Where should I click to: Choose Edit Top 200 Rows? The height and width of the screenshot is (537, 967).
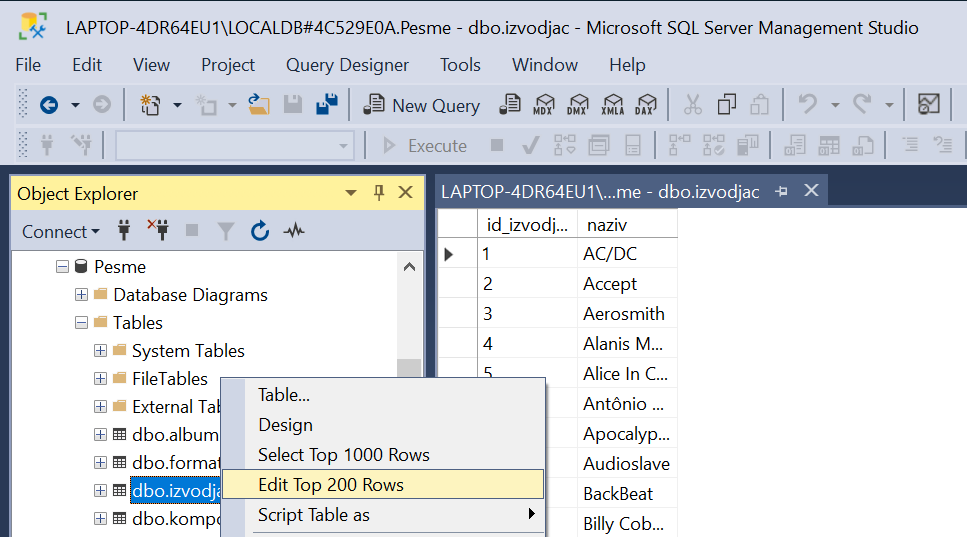[x=383, y=485]
